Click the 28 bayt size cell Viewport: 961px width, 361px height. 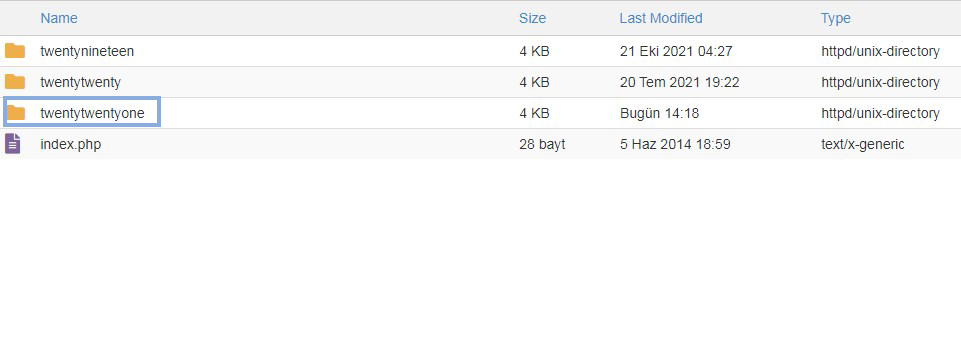click(x=542, y=145)
